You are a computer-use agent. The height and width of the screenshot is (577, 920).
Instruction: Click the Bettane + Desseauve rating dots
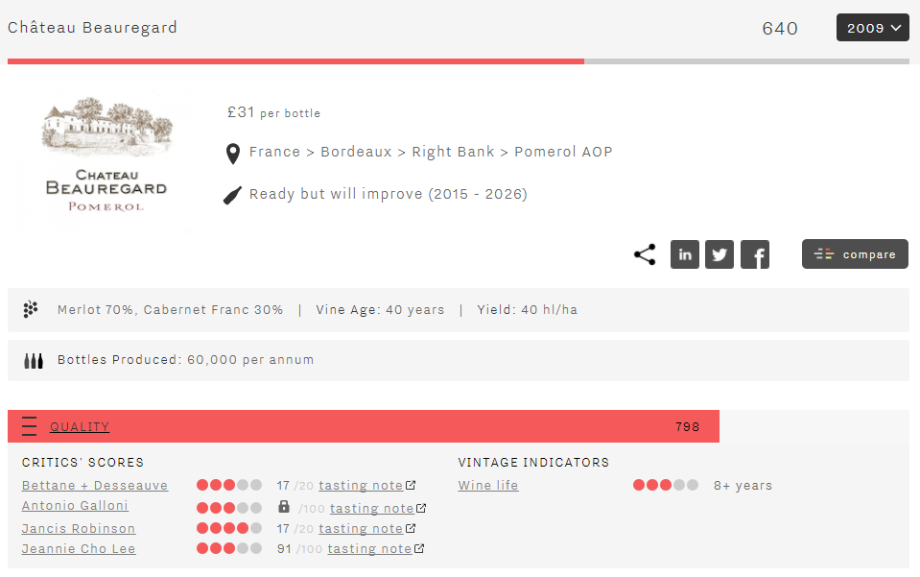coord(229,485)
